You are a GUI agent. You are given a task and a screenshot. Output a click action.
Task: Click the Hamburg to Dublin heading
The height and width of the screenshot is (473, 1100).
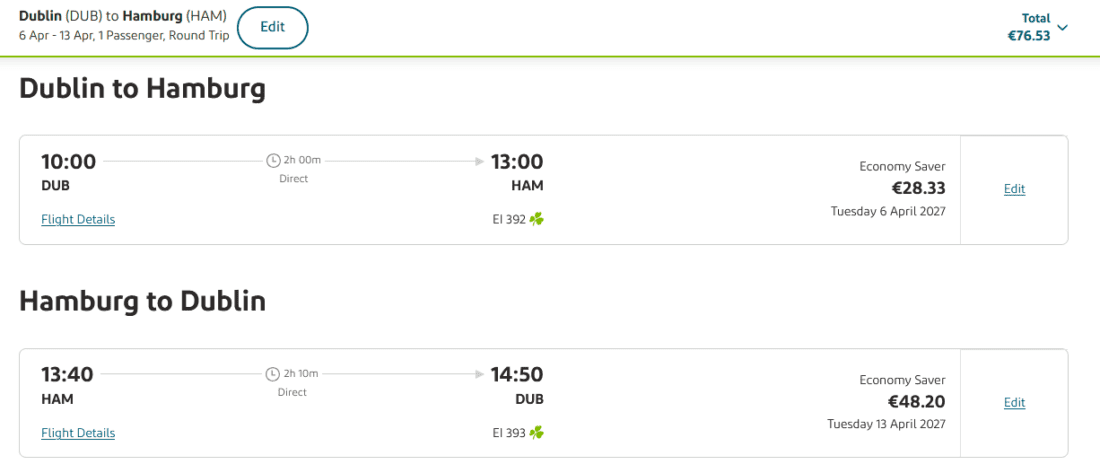(142, 301)
